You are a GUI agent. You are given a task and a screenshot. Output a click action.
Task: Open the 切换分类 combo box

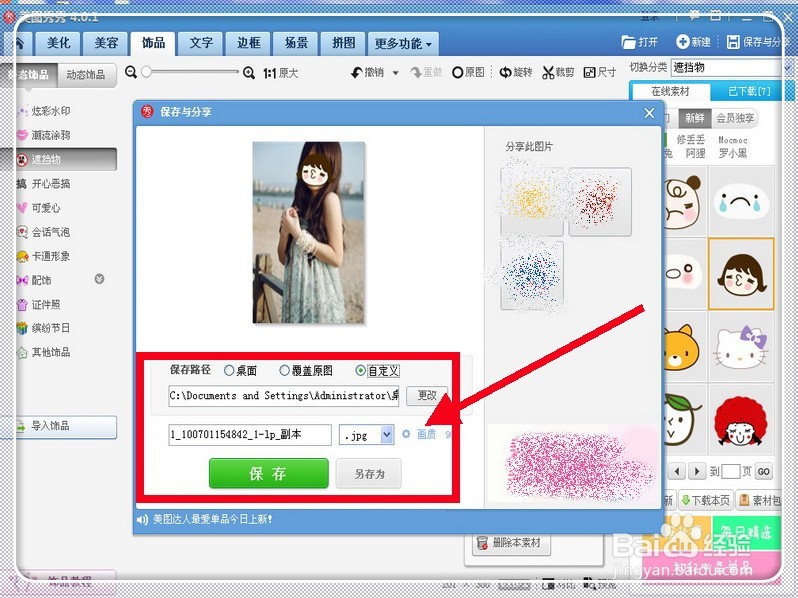click(x=728, y=68)
